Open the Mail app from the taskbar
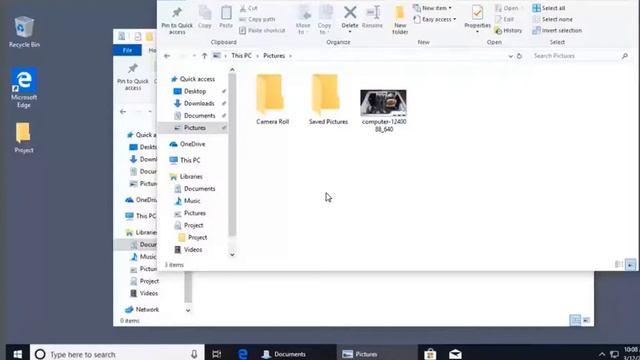Image resolution: width=640 pixels, height=360 pixels. coord(455,354)
